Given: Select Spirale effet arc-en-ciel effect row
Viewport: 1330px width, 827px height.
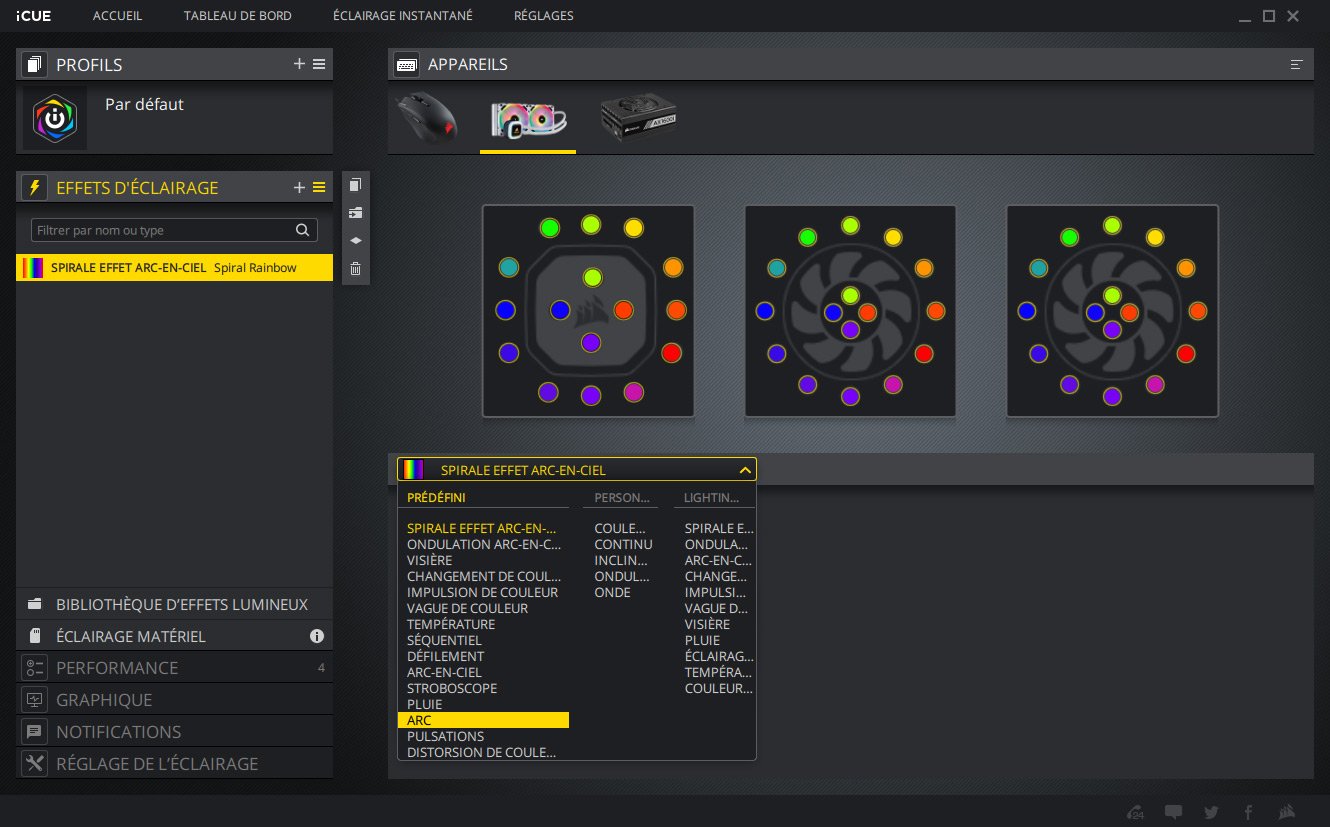Looking at the screenshot, I should point(174,267).
